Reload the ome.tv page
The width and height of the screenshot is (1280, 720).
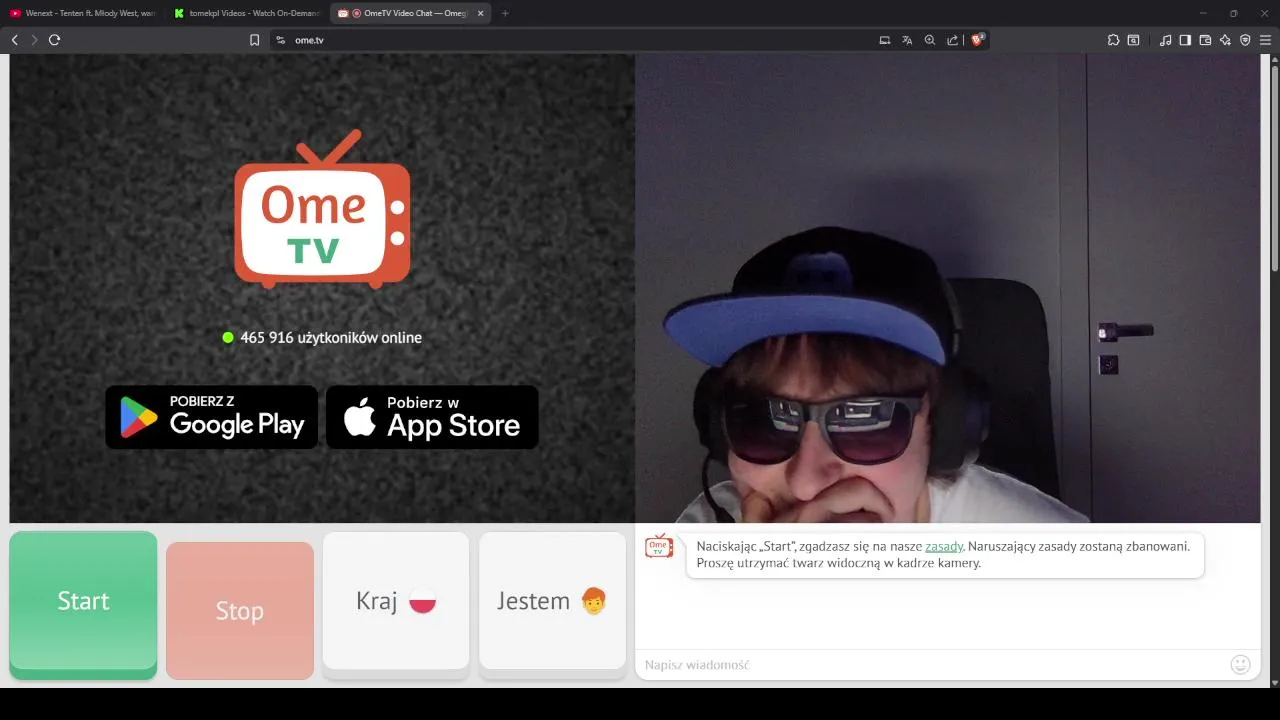pos(54,40)
